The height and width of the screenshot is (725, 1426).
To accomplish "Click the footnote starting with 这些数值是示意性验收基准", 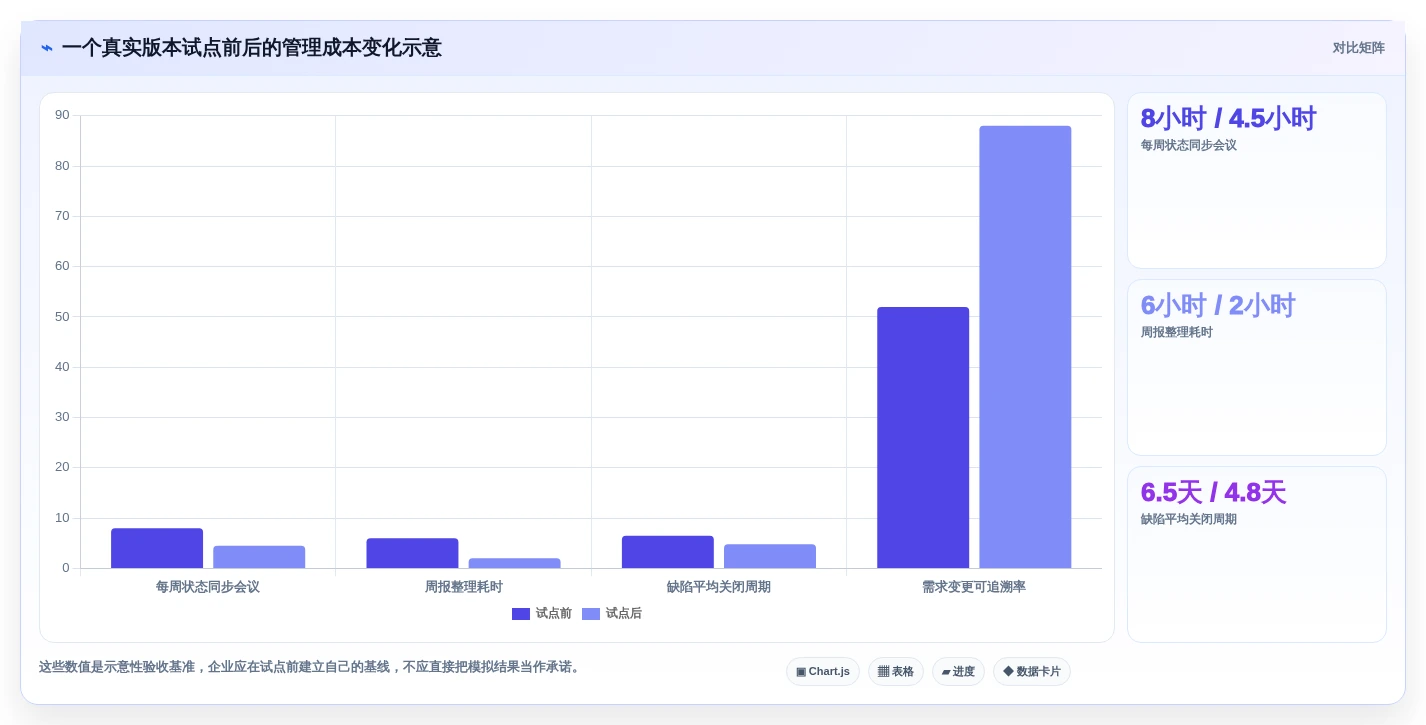I will point(311,667).
